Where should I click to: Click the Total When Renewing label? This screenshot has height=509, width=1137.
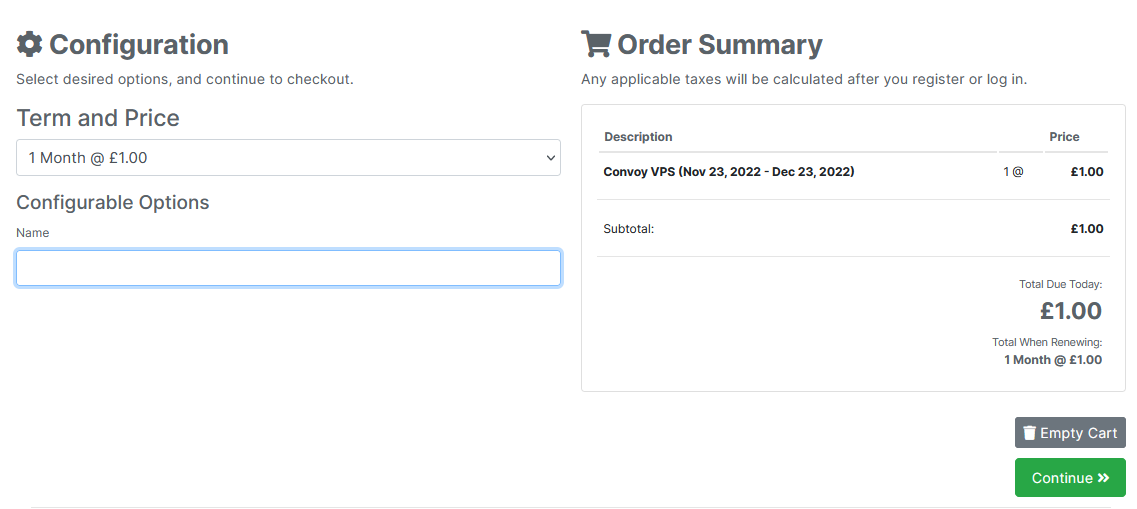[x=1047, y=342]
